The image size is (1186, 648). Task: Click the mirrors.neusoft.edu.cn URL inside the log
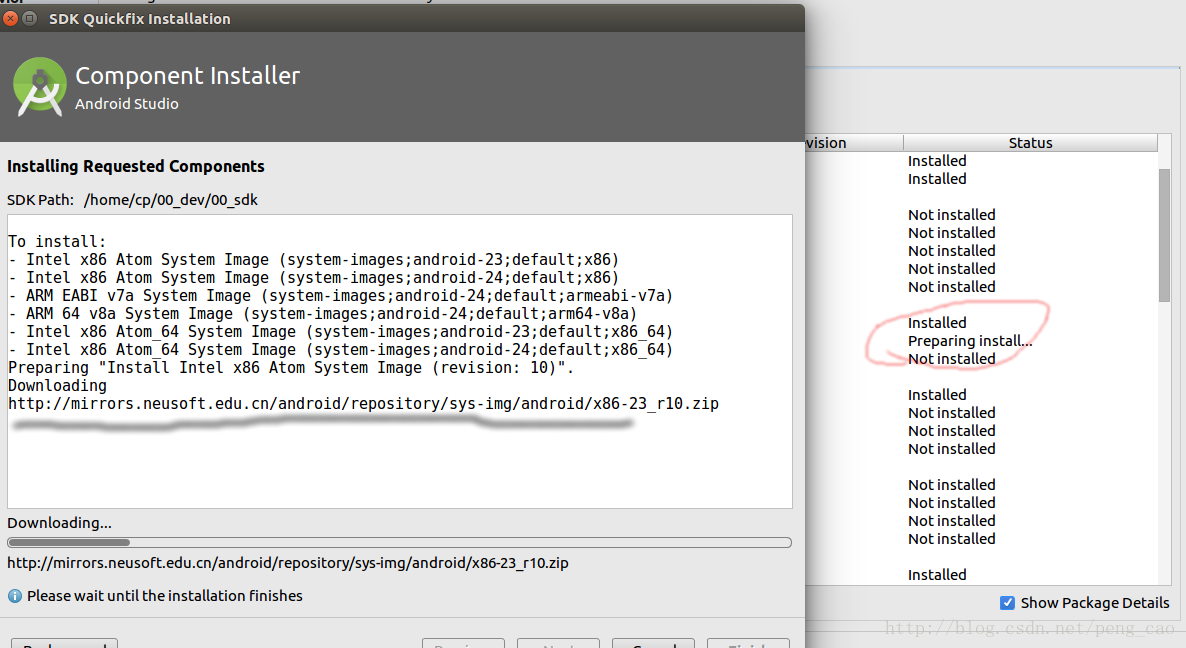363,404
